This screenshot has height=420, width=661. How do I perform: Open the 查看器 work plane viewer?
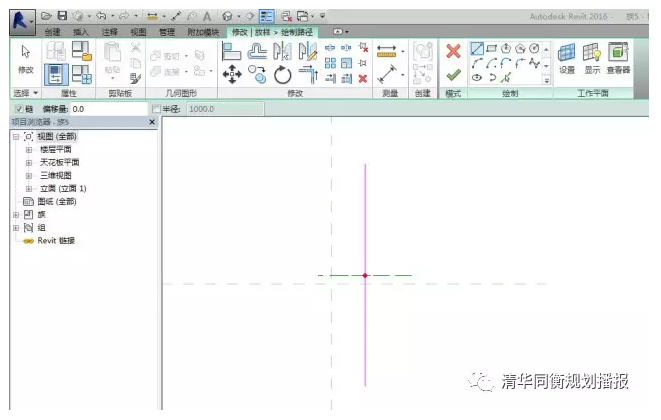(618, 59)
